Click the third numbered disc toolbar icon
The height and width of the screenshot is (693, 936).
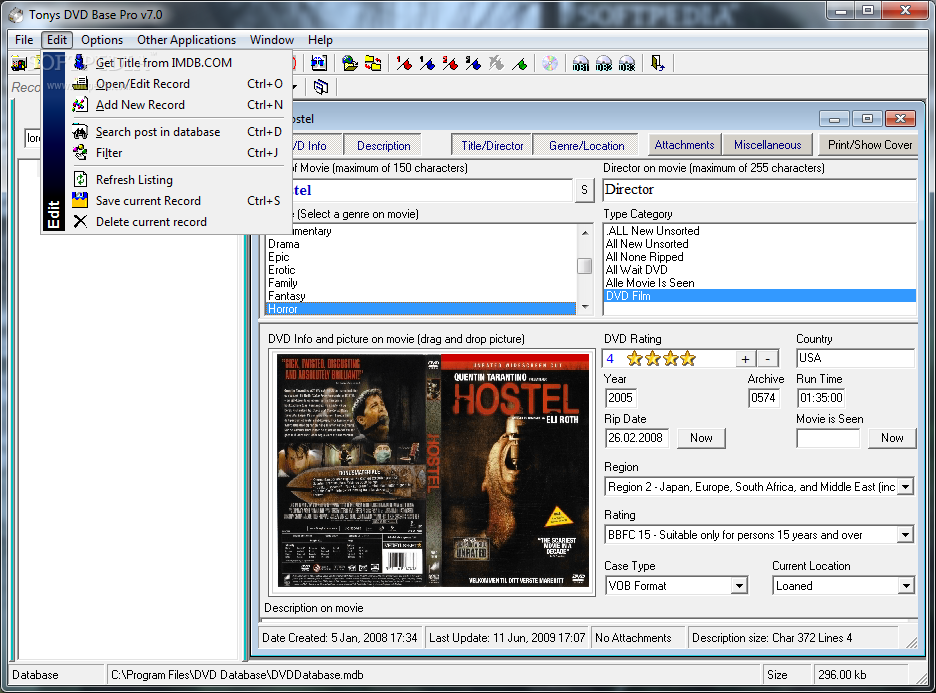coord(627,63)
